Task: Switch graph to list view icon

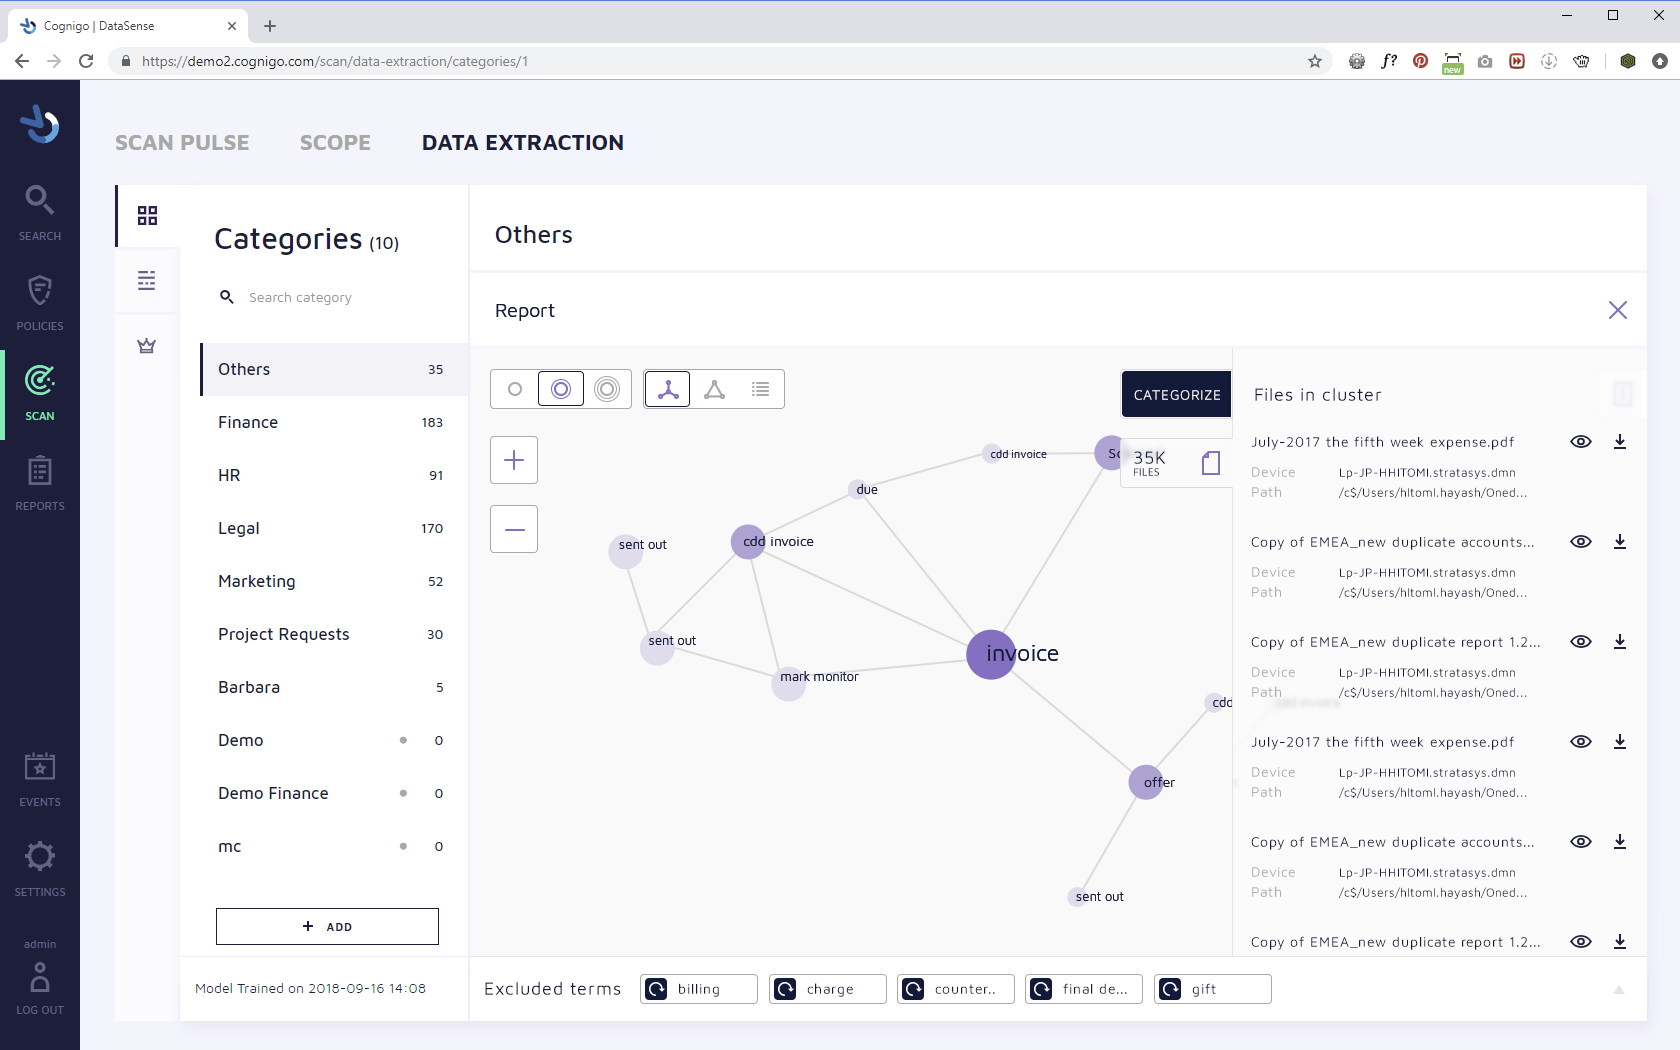Action: tap(761, 389)
